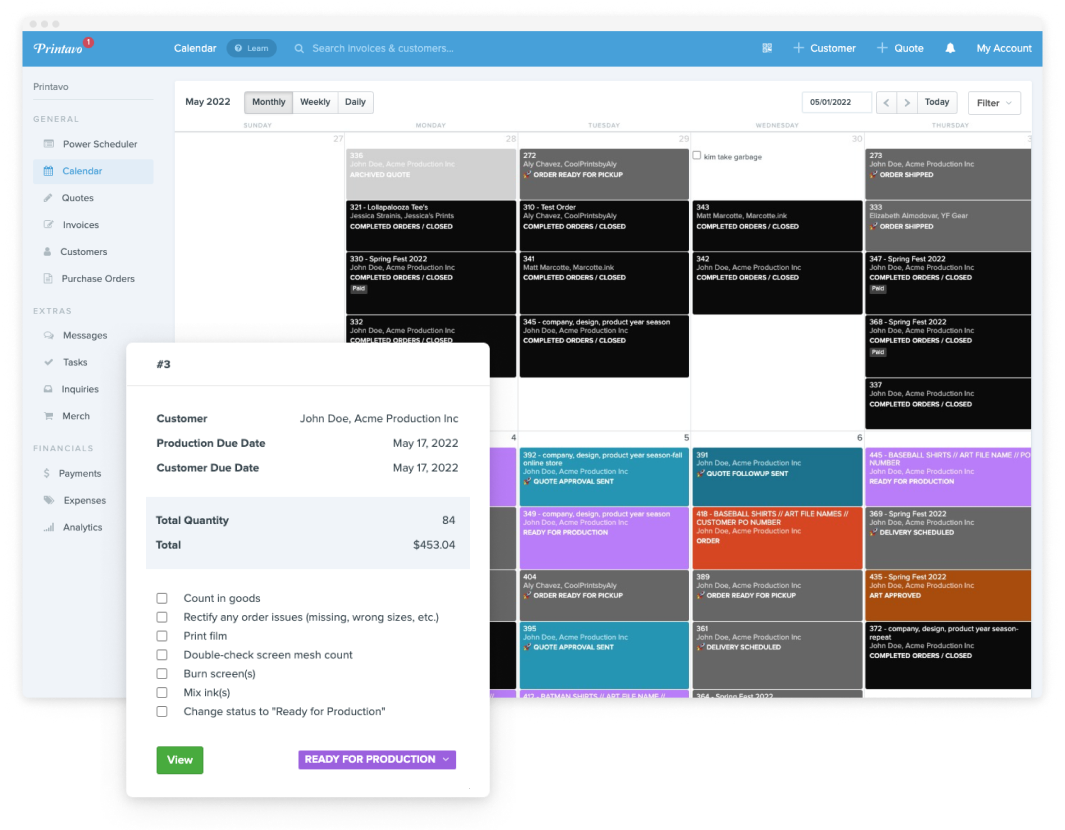Open order 349 Ready for Production card

[604, 538]
